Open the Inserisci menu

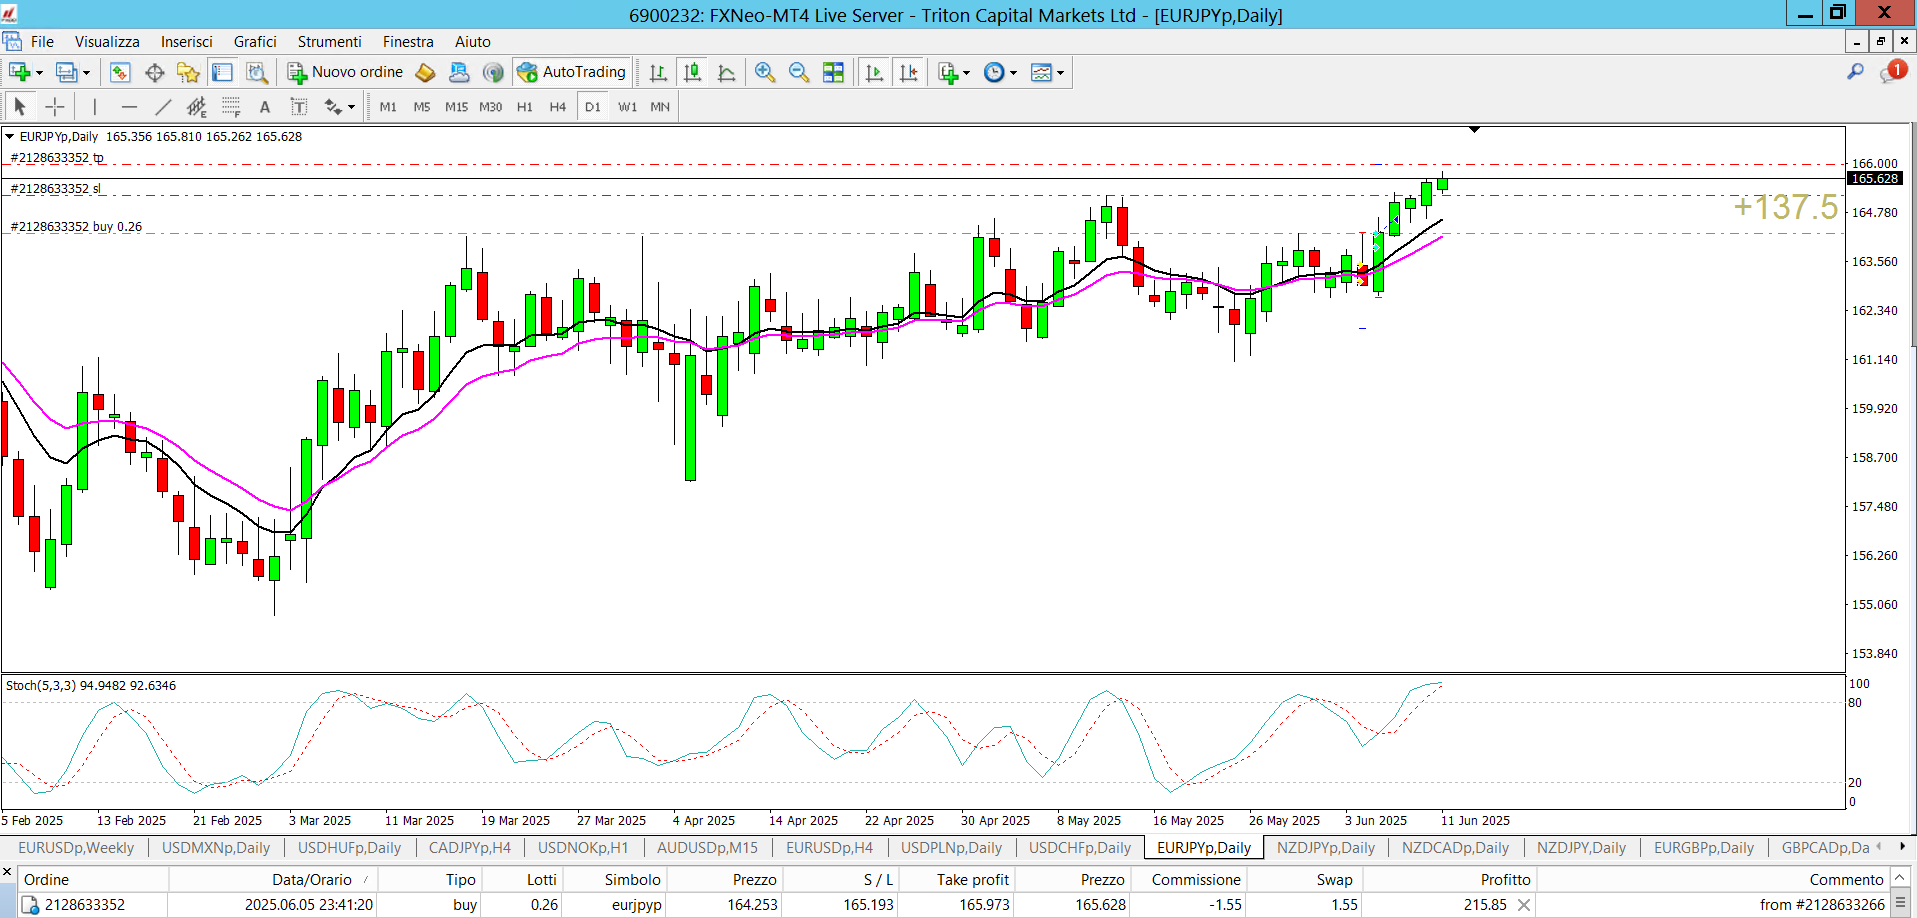[x=187, y=41]
